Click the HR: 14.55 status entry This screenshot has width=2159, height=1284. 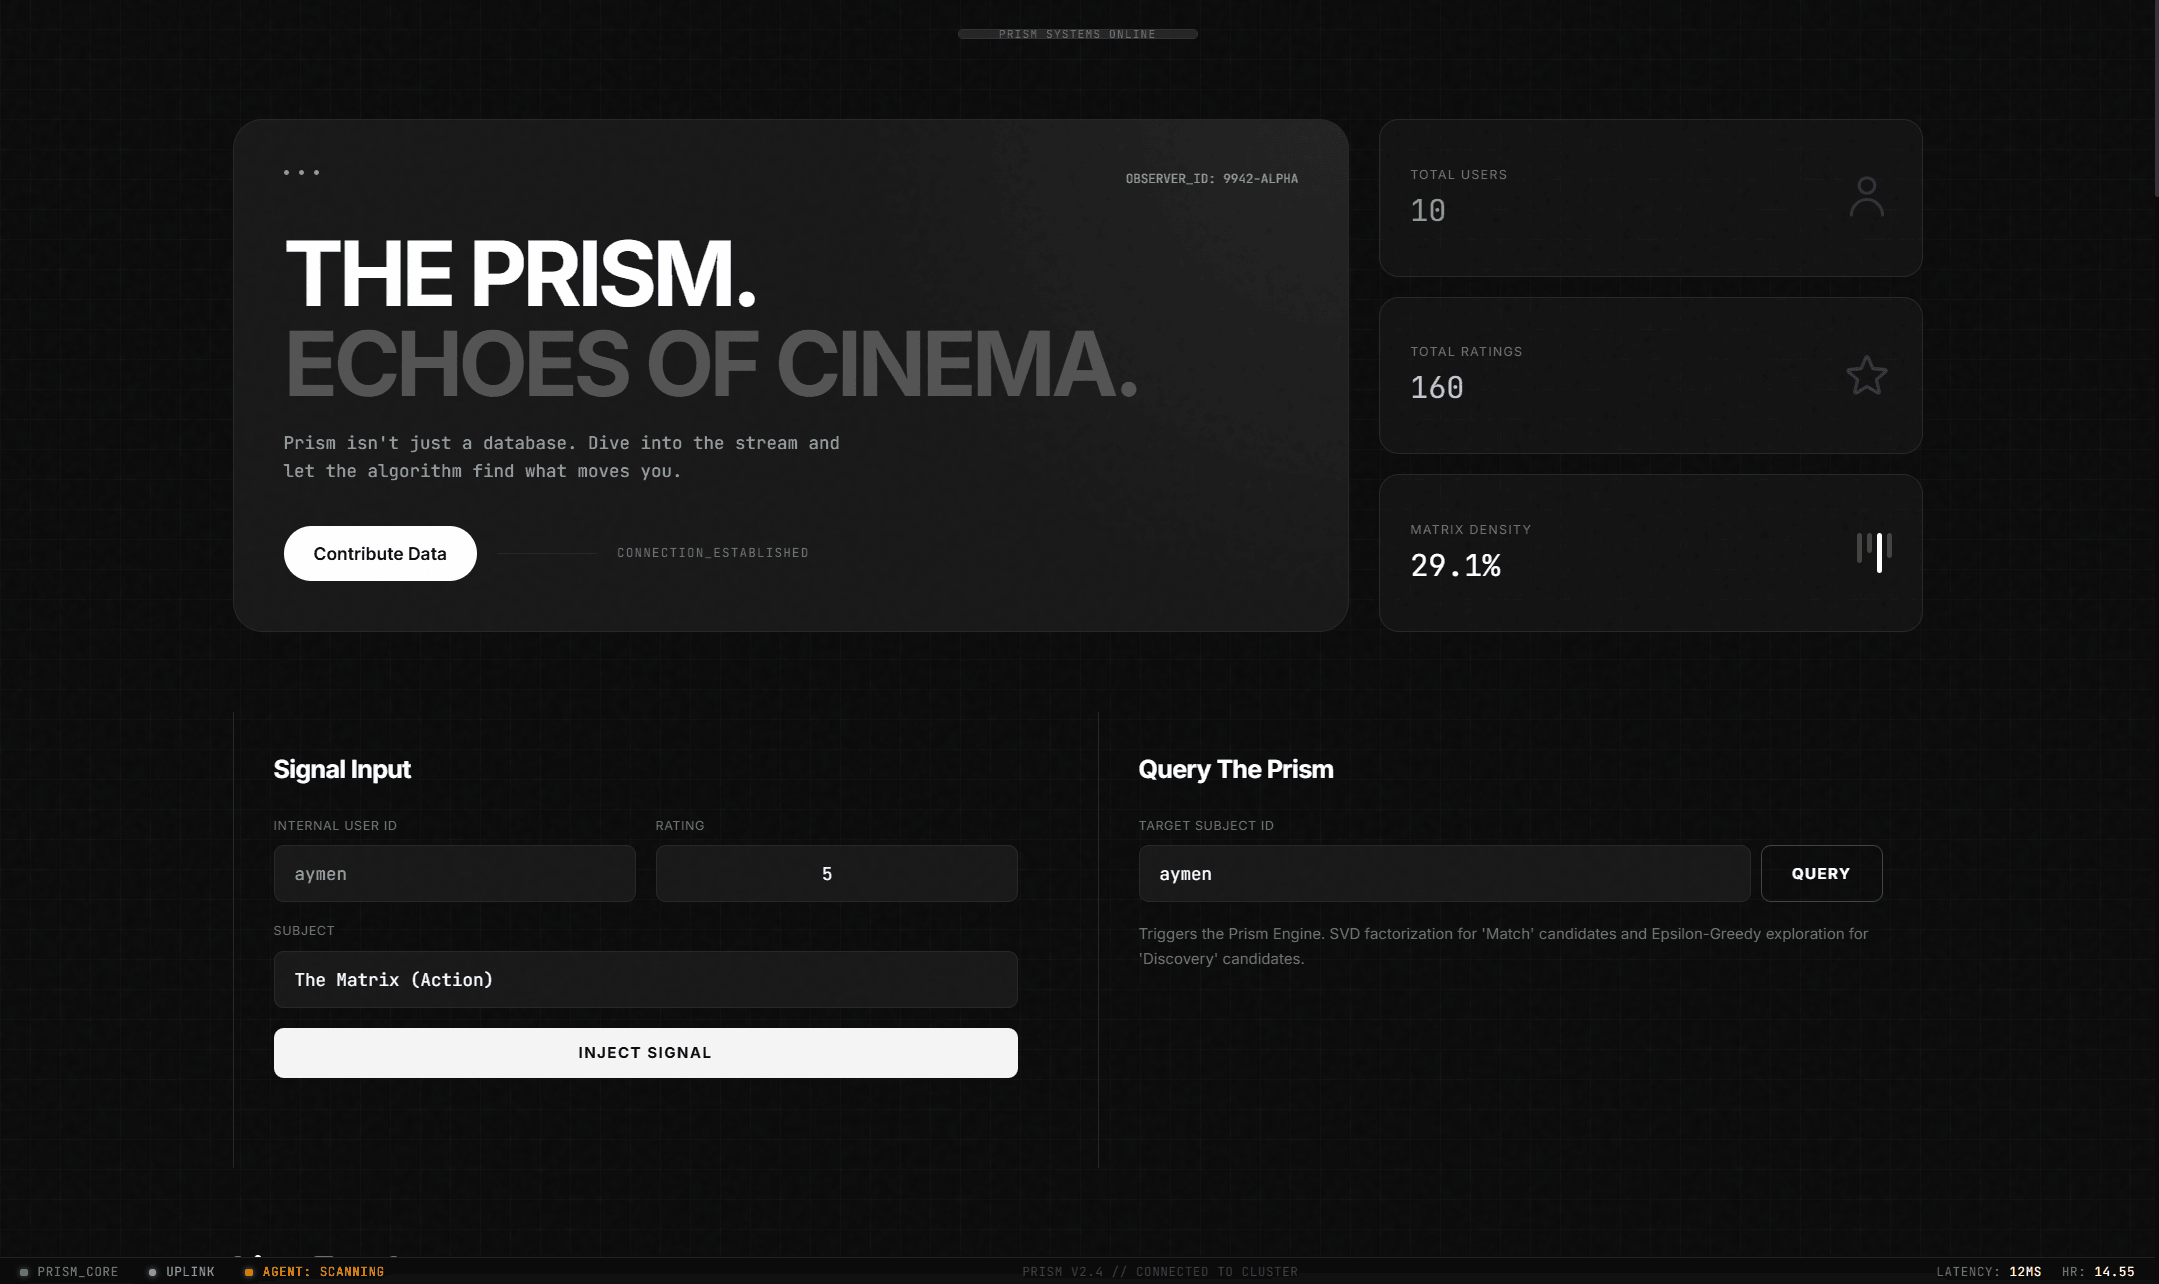coord(2098,1272)
